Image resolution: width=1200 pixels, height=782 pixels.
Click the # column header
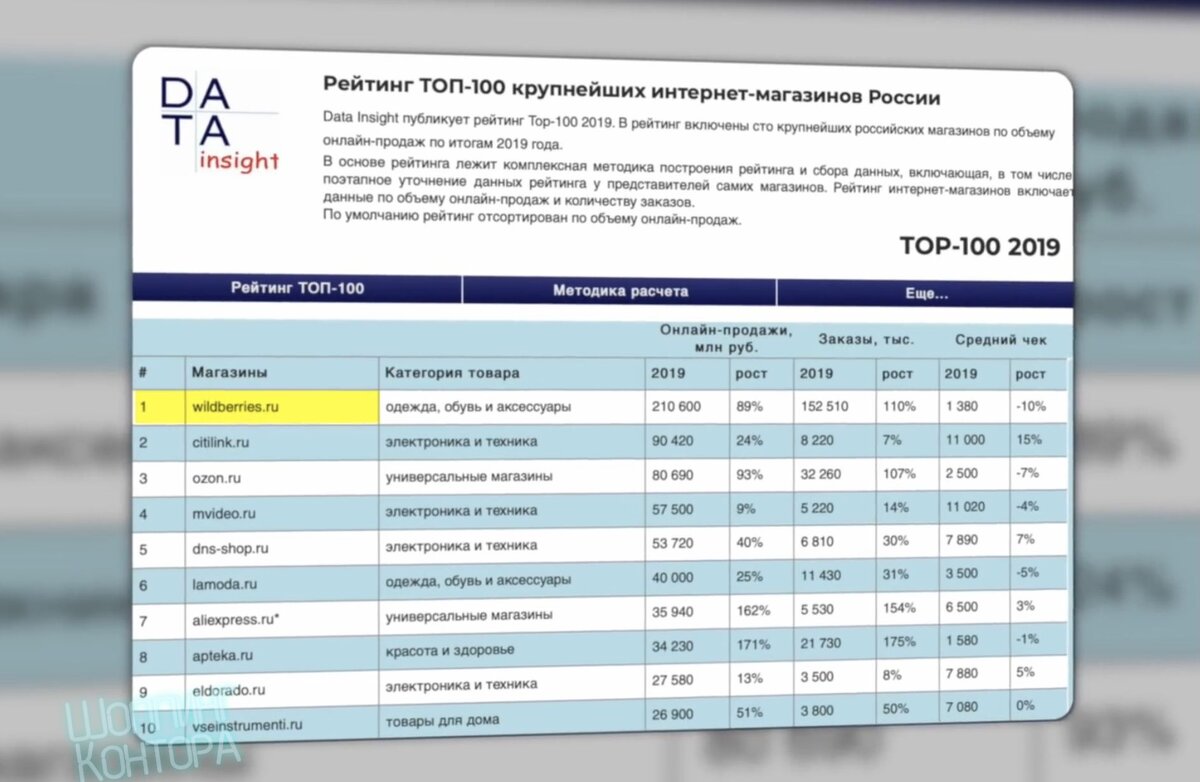click(x=143, y=372)
